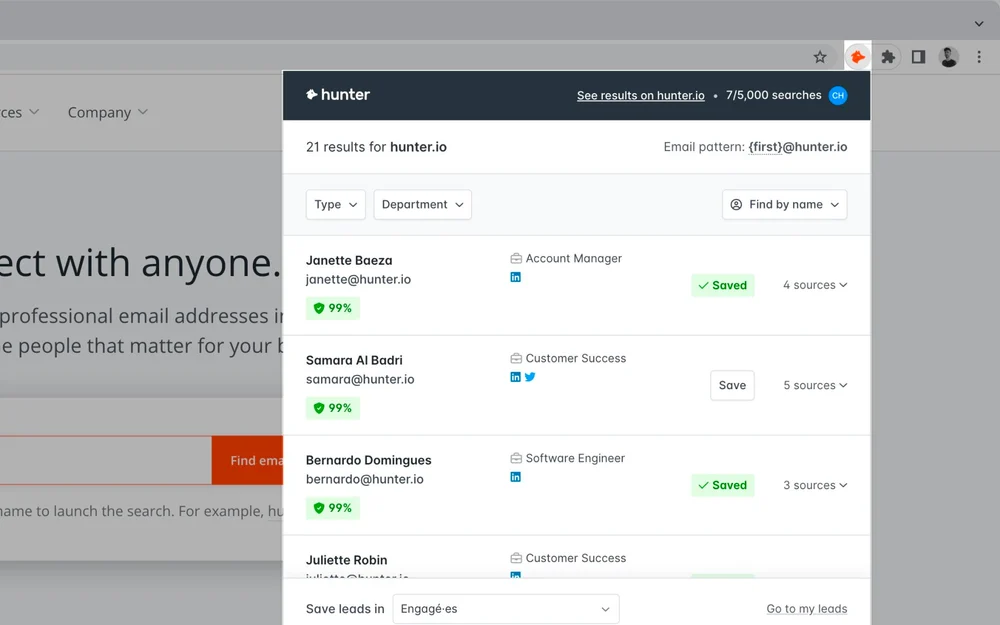Image resolution: width=1000 pixels, height=625 pixels.
Task: Open Chrome extensions puzzle icon
Action: tap(888, 57)
